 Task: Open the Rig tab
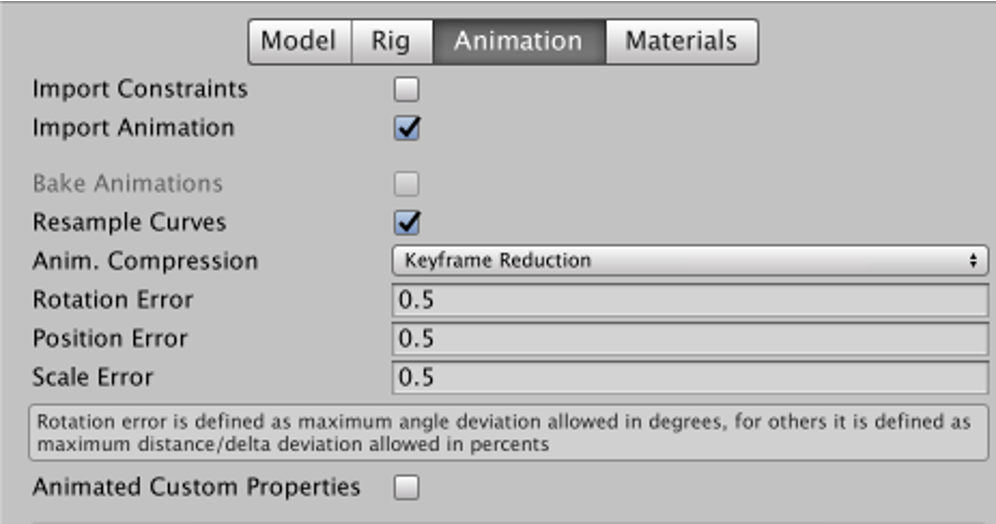point(391,42)
